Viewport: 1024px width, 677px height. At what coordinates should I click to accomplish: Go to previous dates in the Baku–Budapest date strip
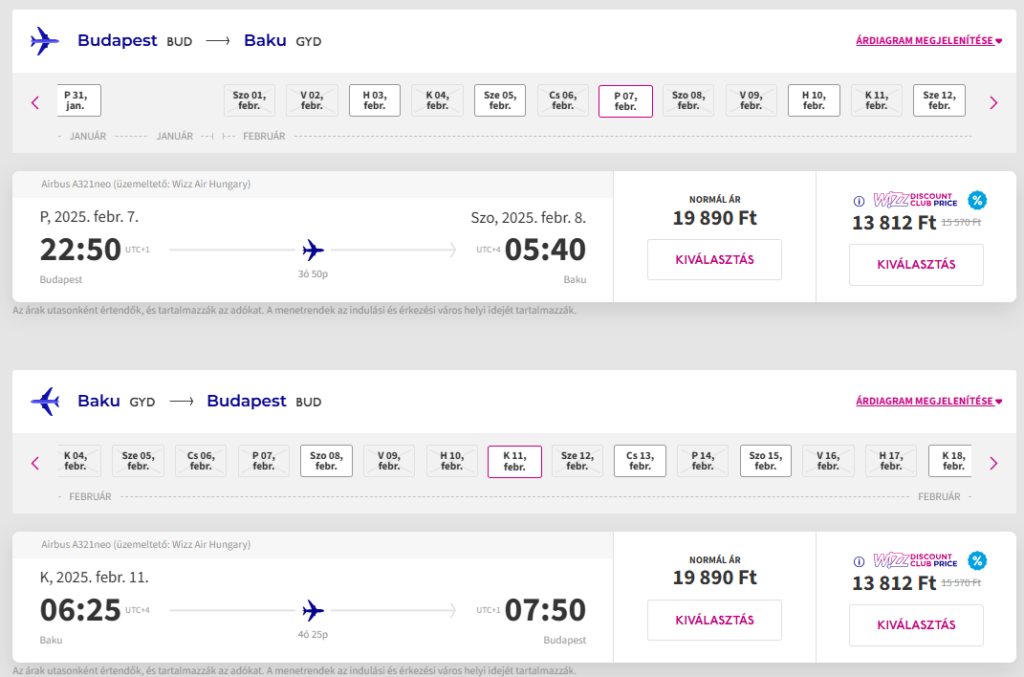[35, 463]
